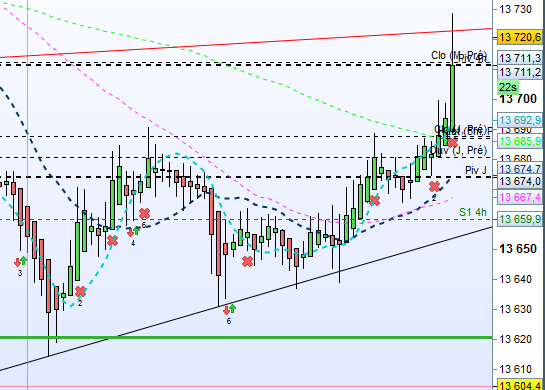Select the Piv J pivot label

476,170
